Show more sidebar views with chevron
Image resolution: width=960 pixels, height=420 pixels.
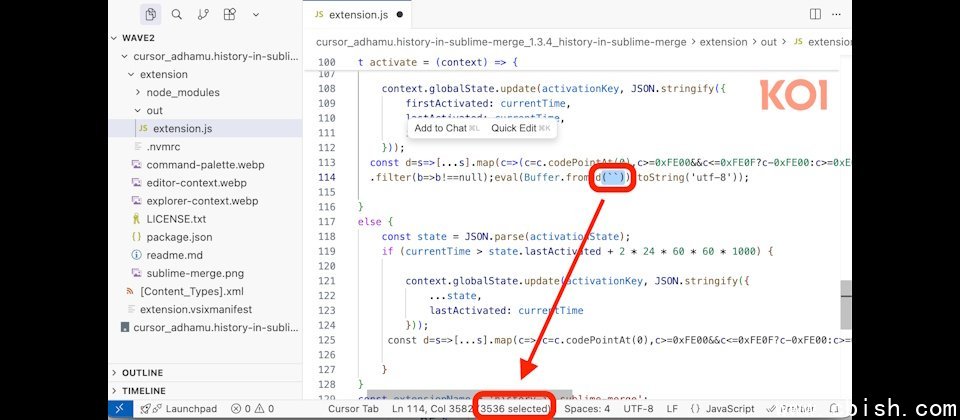(256, 14)
